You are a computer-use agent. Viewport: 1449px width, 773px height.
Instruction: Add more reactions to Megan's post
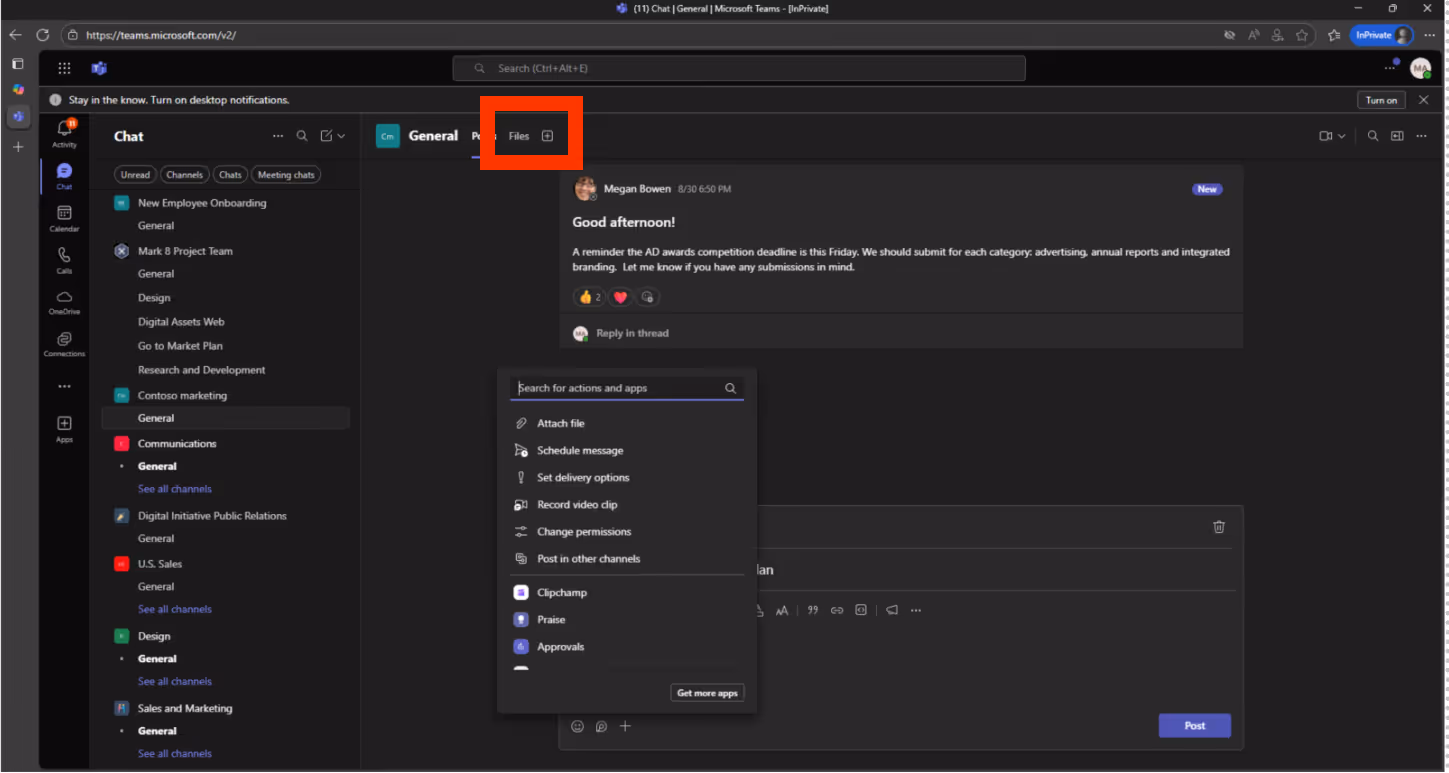[648, 297]
